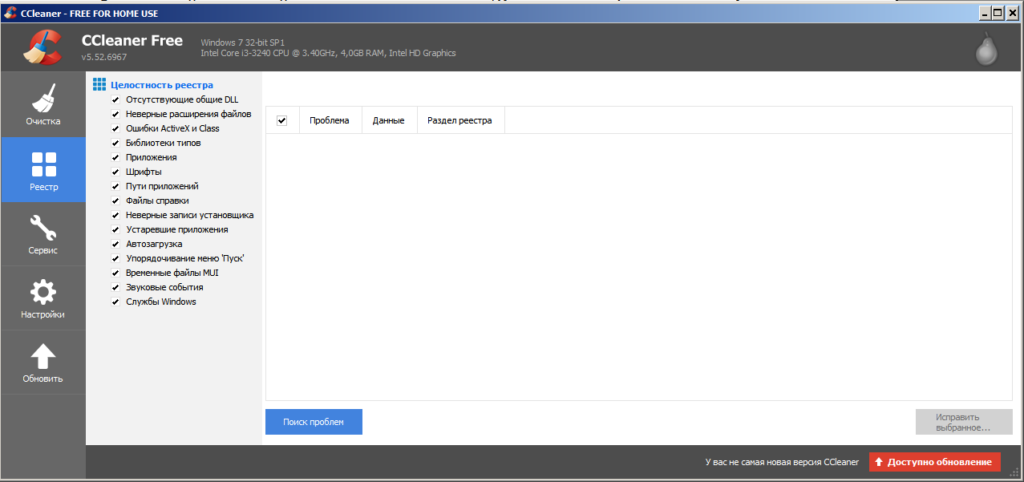Sort by the Проблема column header
Image resolution: width=1024 pixels, height=482 pixels.
point(329,121)
